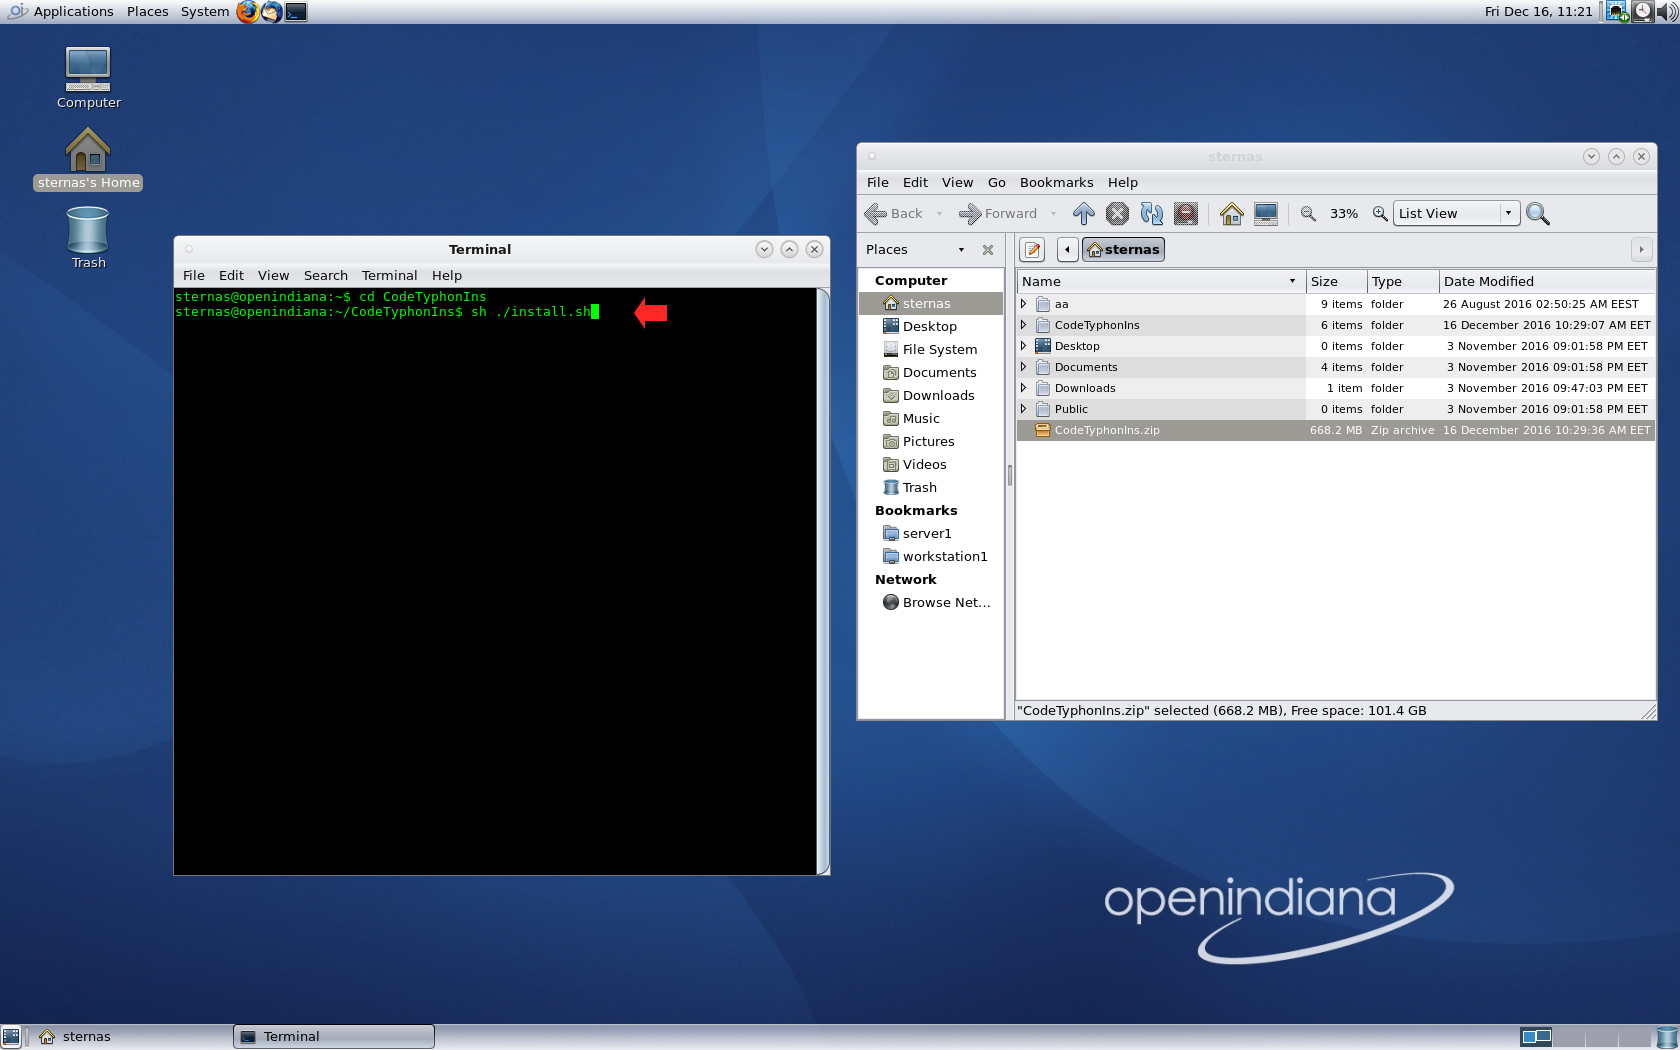Click the terminal window's vertical scrollbar
1680x1050 pixels.
(823, 581)
